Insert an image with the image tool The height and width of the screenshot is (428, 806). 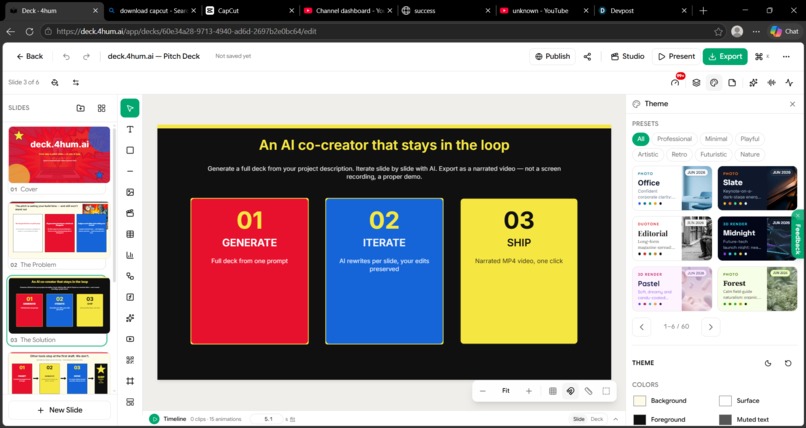pos(130,192)
